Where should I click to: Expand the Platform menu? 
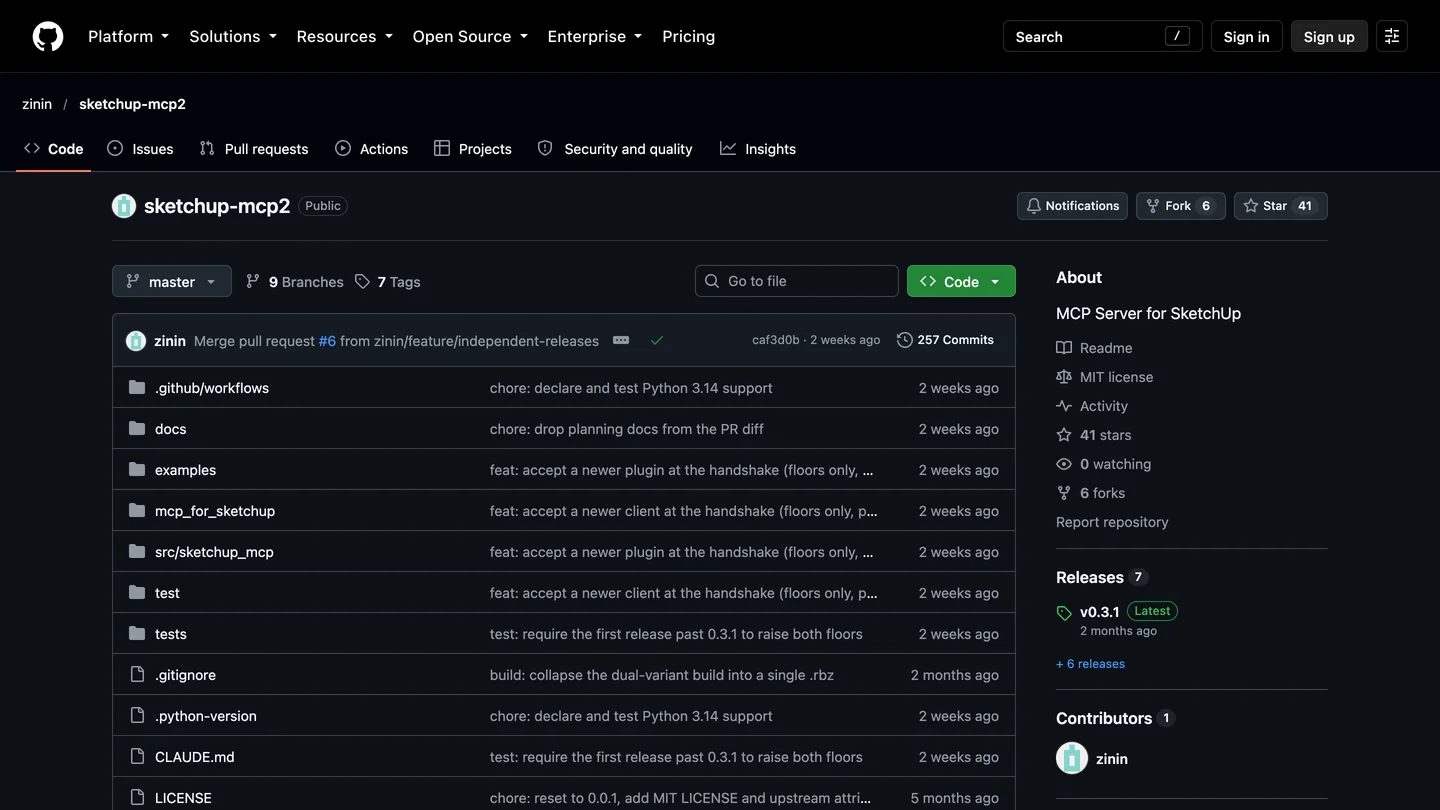coord(128,36)
